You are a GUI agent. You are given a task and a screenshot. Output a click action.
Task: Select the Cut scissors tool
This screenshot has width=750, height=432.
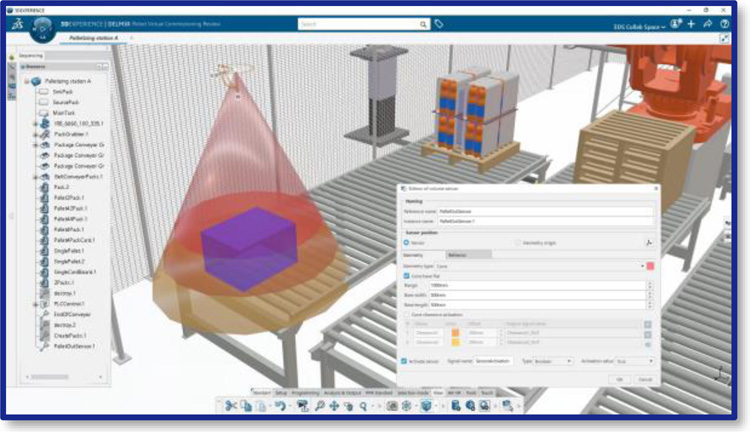click(x=230, y=406)
